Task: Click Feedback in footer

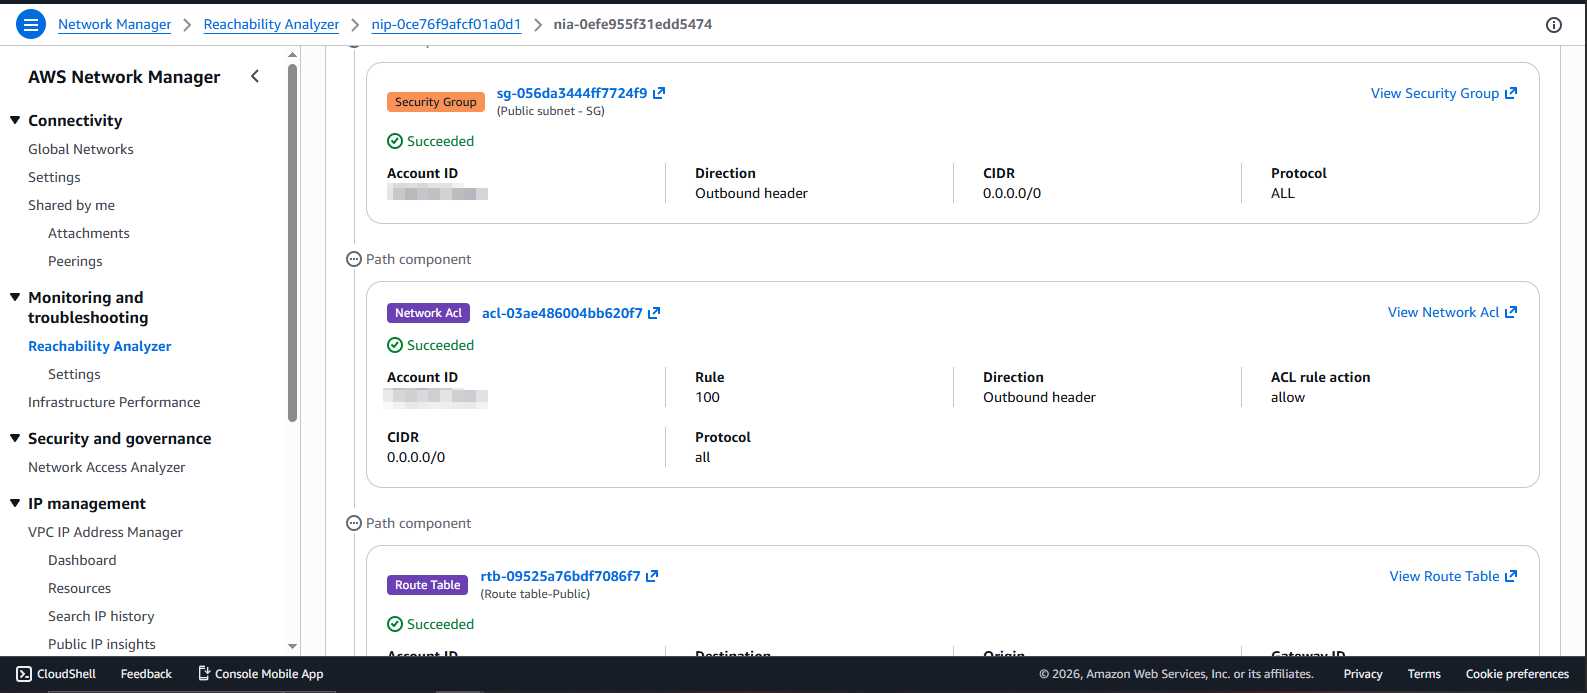Action: coord(146,674)
